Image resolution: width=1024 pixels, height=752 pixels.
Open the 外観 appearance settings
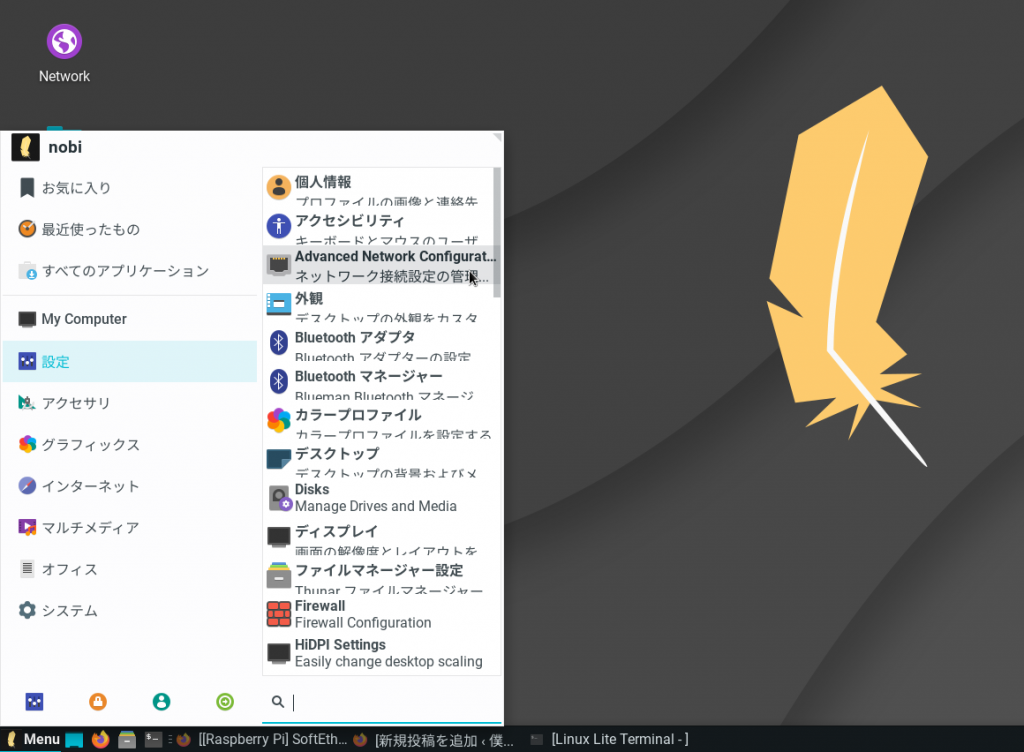point(378,304)
